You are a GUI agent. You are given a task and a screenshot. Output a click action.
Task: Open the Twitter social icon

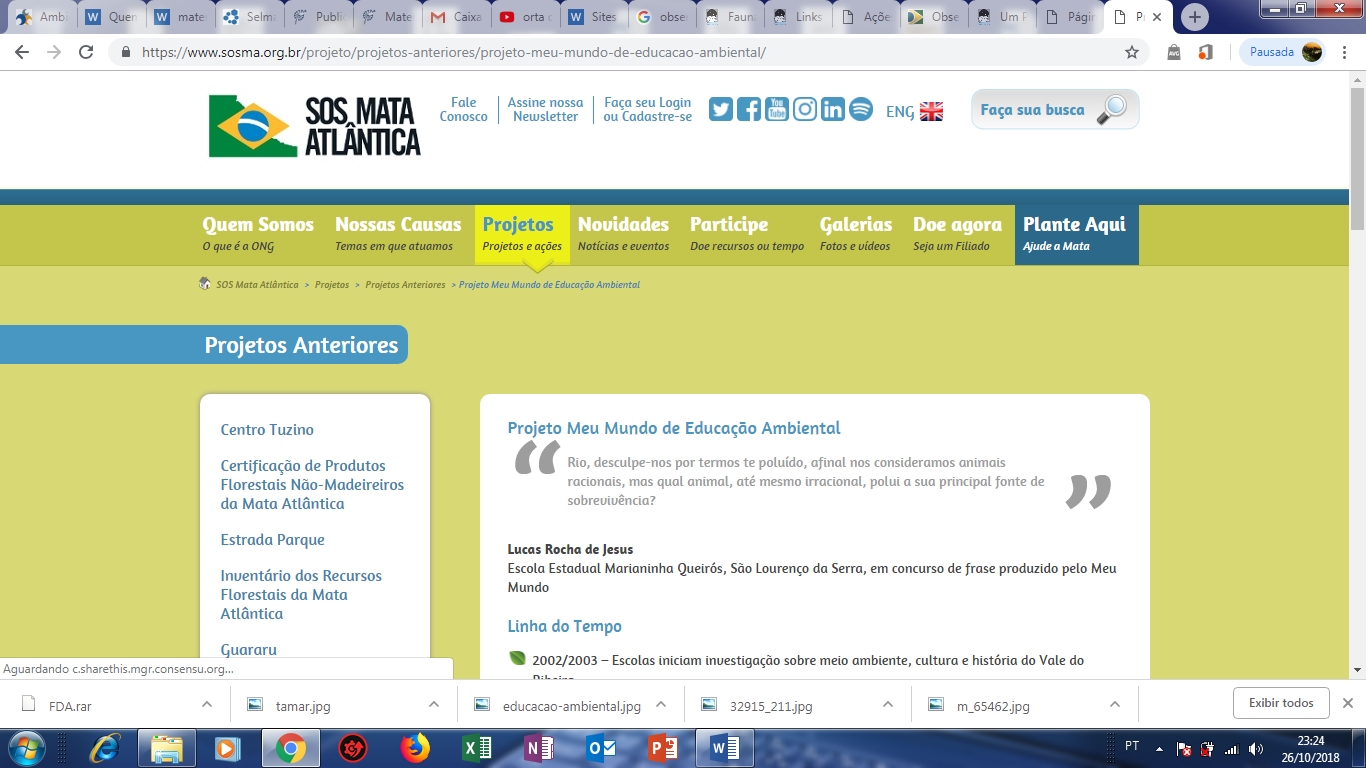(x=721, y=110)
